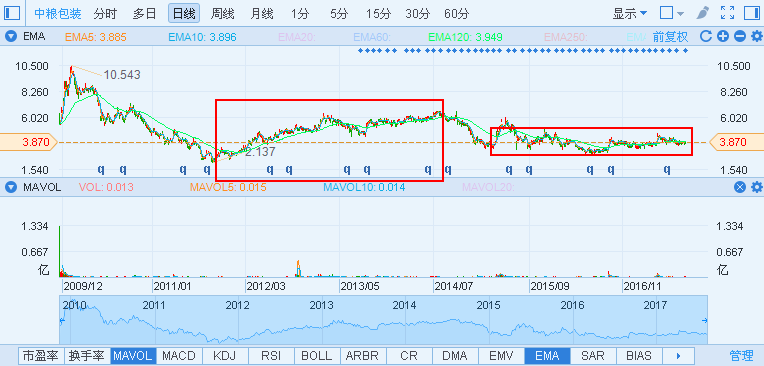Toggle the EMA indicator button
This screenshot has width=764, height=366.
pos(547,356)
